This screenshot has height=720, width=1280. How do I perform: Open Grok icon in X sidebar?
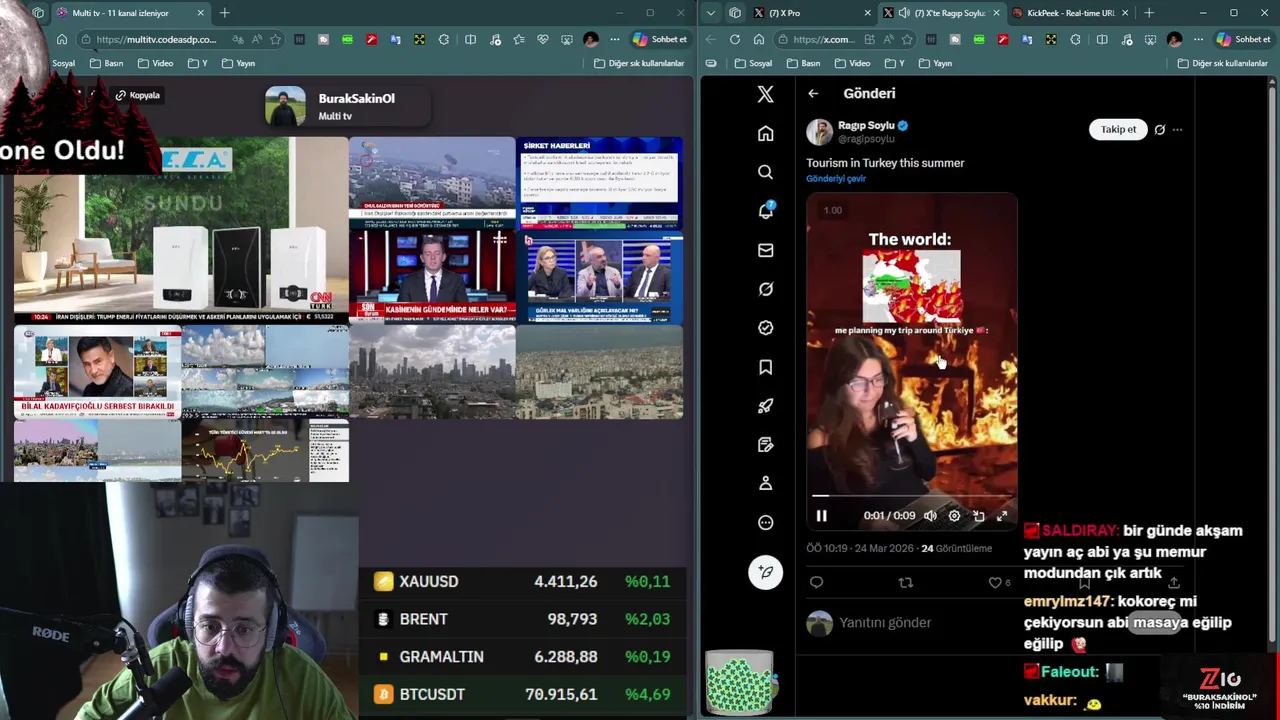pyautogui.click(x=765, y=289)
